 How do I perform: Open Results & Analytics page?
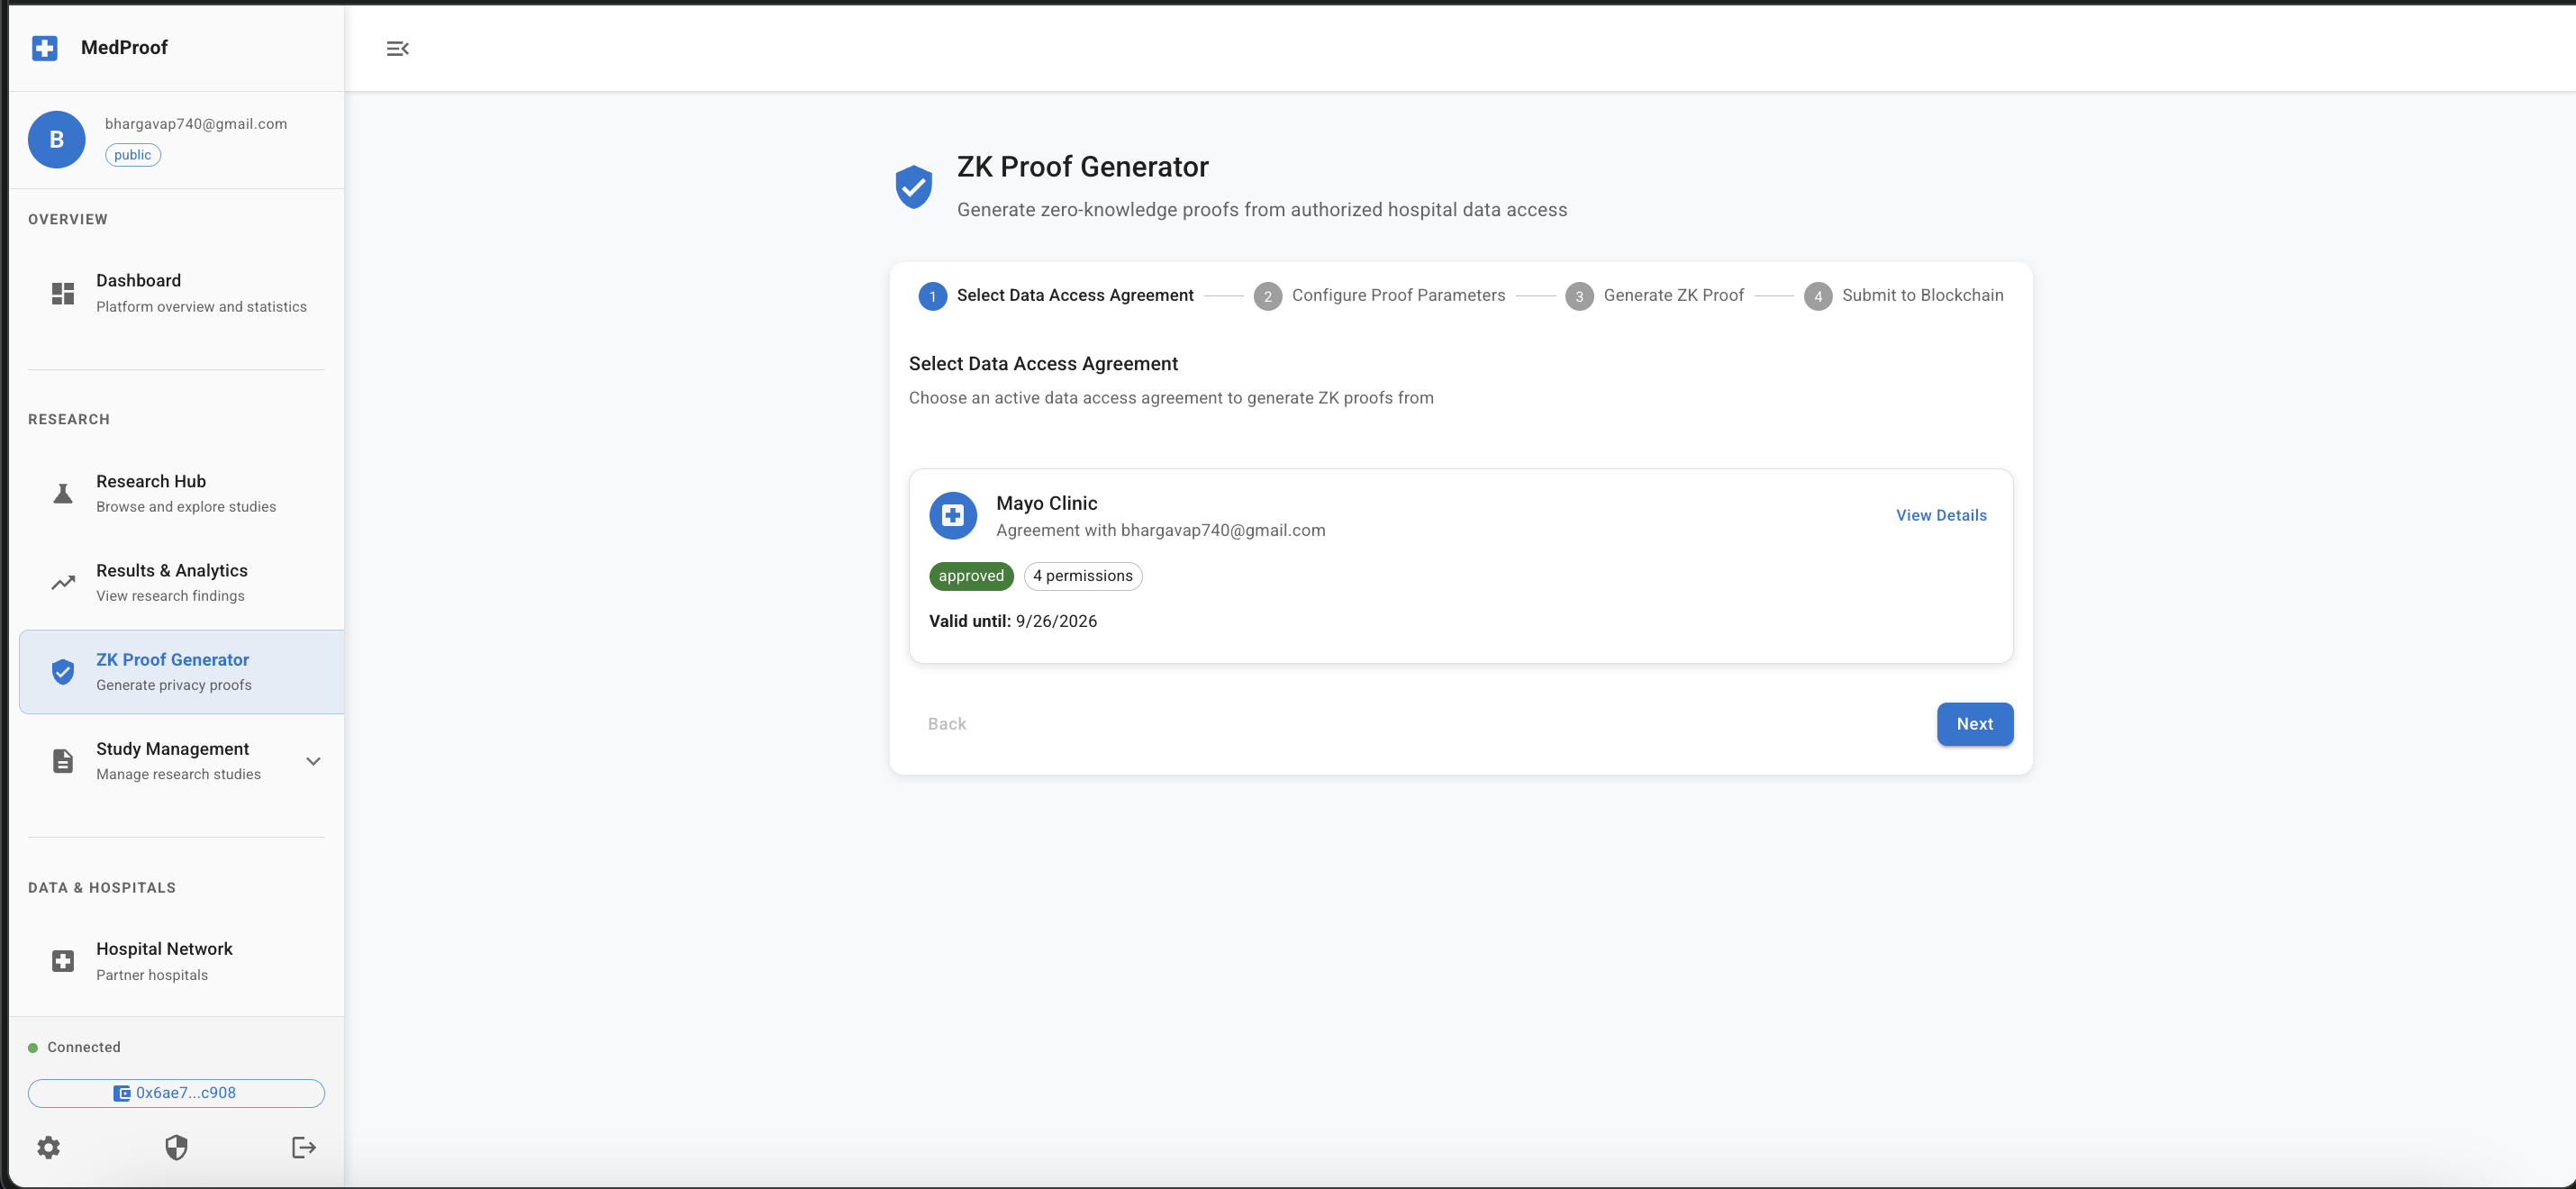pyautogui.click(x=172, y=582)
